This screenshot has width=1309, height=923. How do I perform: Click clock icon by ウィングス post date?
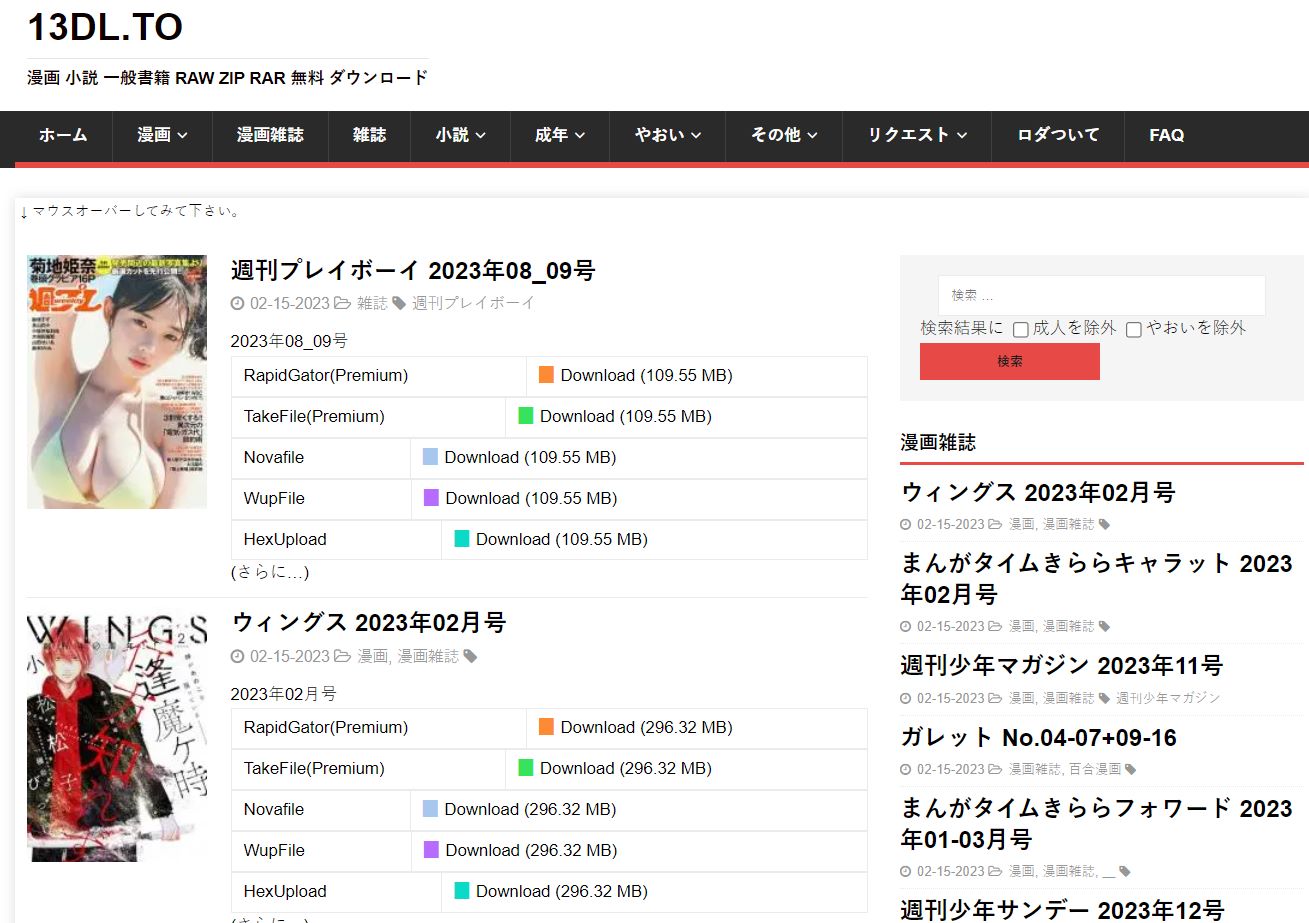pyautogui.click(x=237, y=657)
